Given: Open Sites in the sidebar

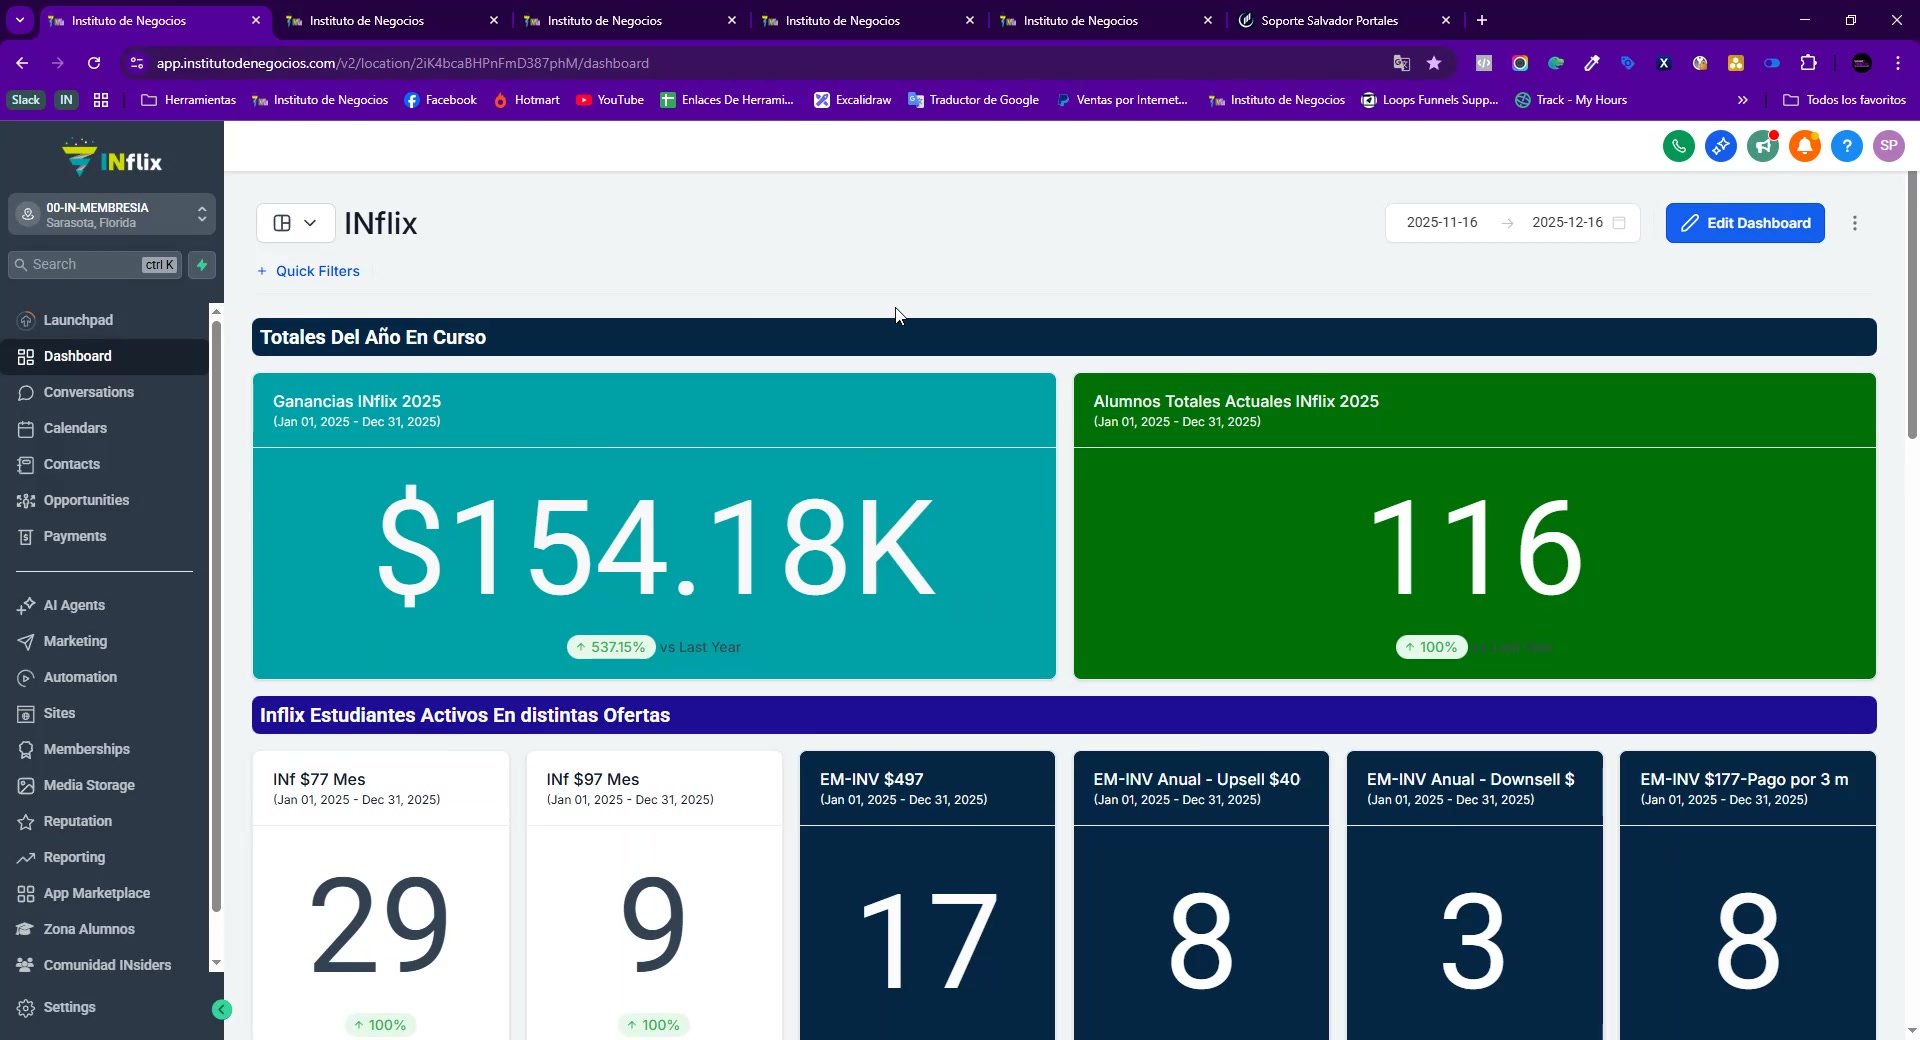Looking at the screenshot, I should [x=105, y=713].
